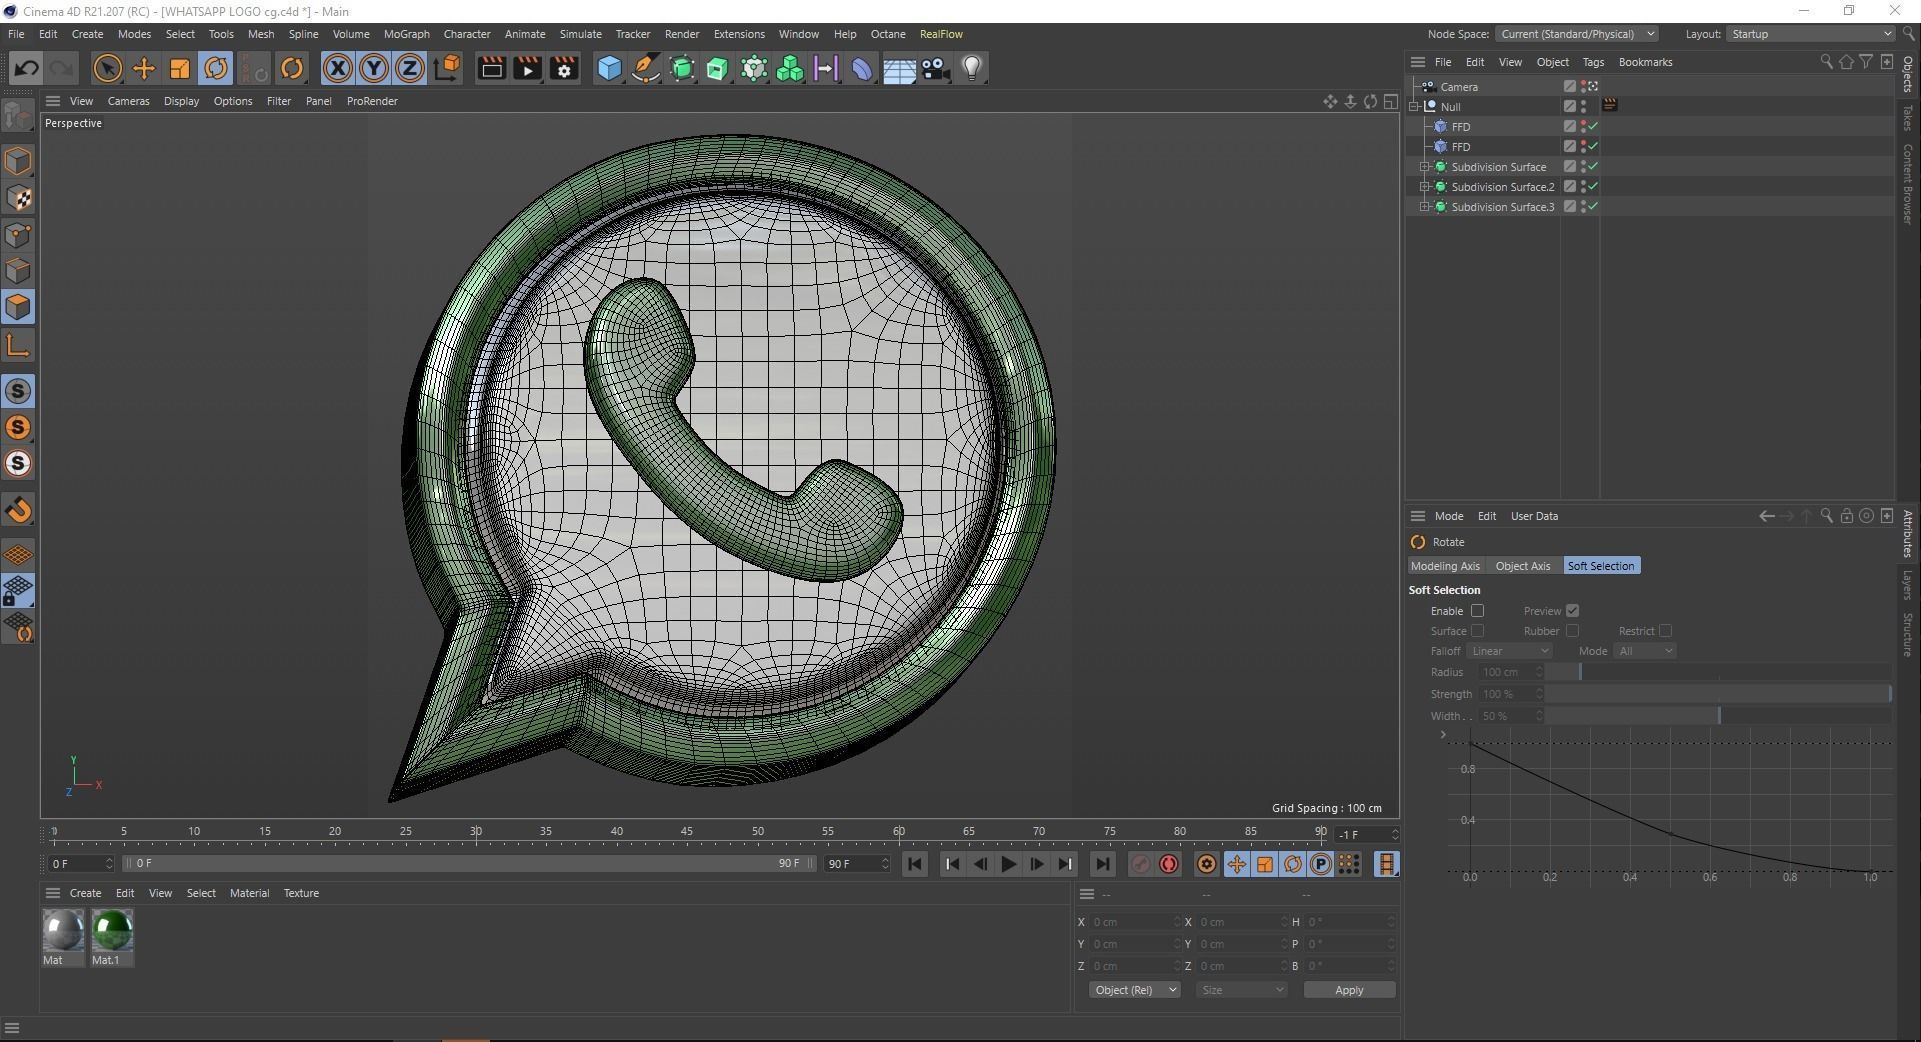This screenshot has height=1042, width=1921.
Task: Select the Camera object in Object Manager
Action: 1459,87
